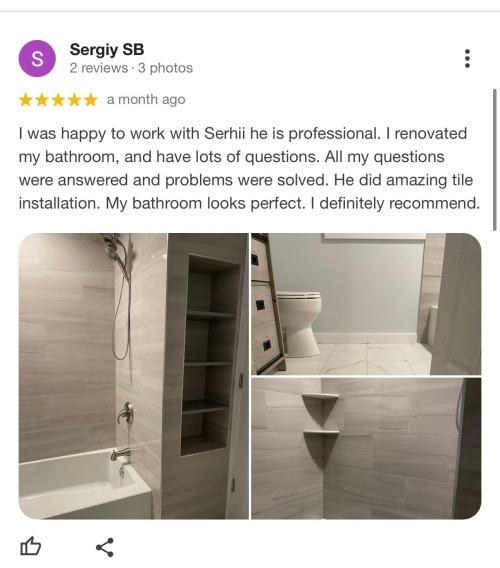Click the vertical scrollbar on the right
Image resolution: width=500 pixels, height=568 pixels.
pos(495,159)
